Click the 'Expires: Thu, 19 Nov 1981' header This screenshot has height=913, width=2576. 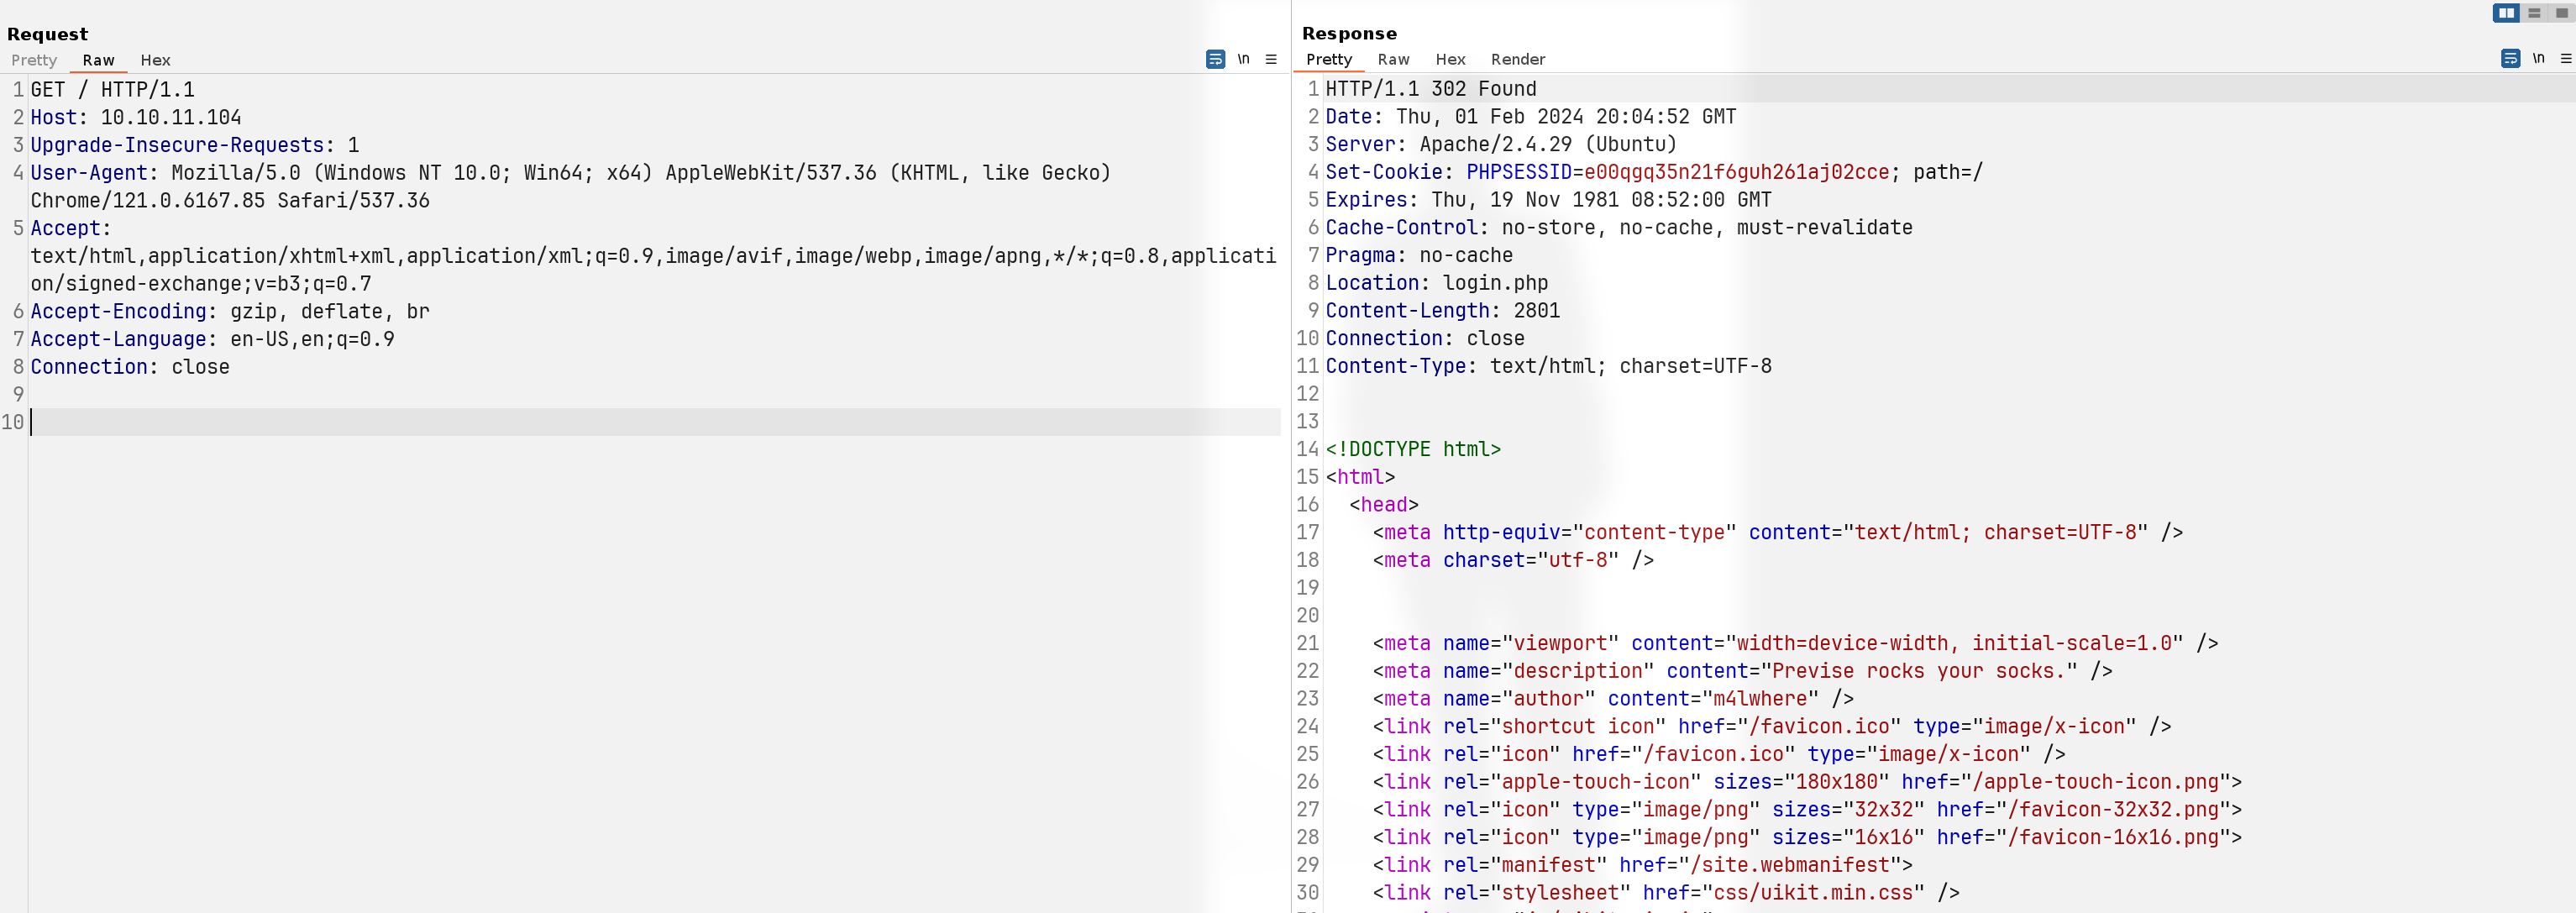1548,200
